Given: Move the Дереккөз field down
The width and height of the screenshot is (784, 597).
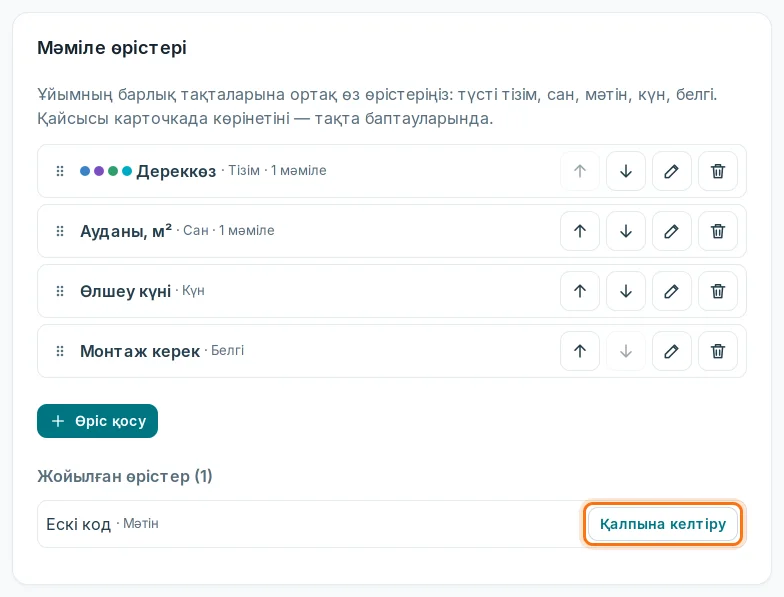Looking at the screenshot, I should pyautogui.click(x=626, y=171).
